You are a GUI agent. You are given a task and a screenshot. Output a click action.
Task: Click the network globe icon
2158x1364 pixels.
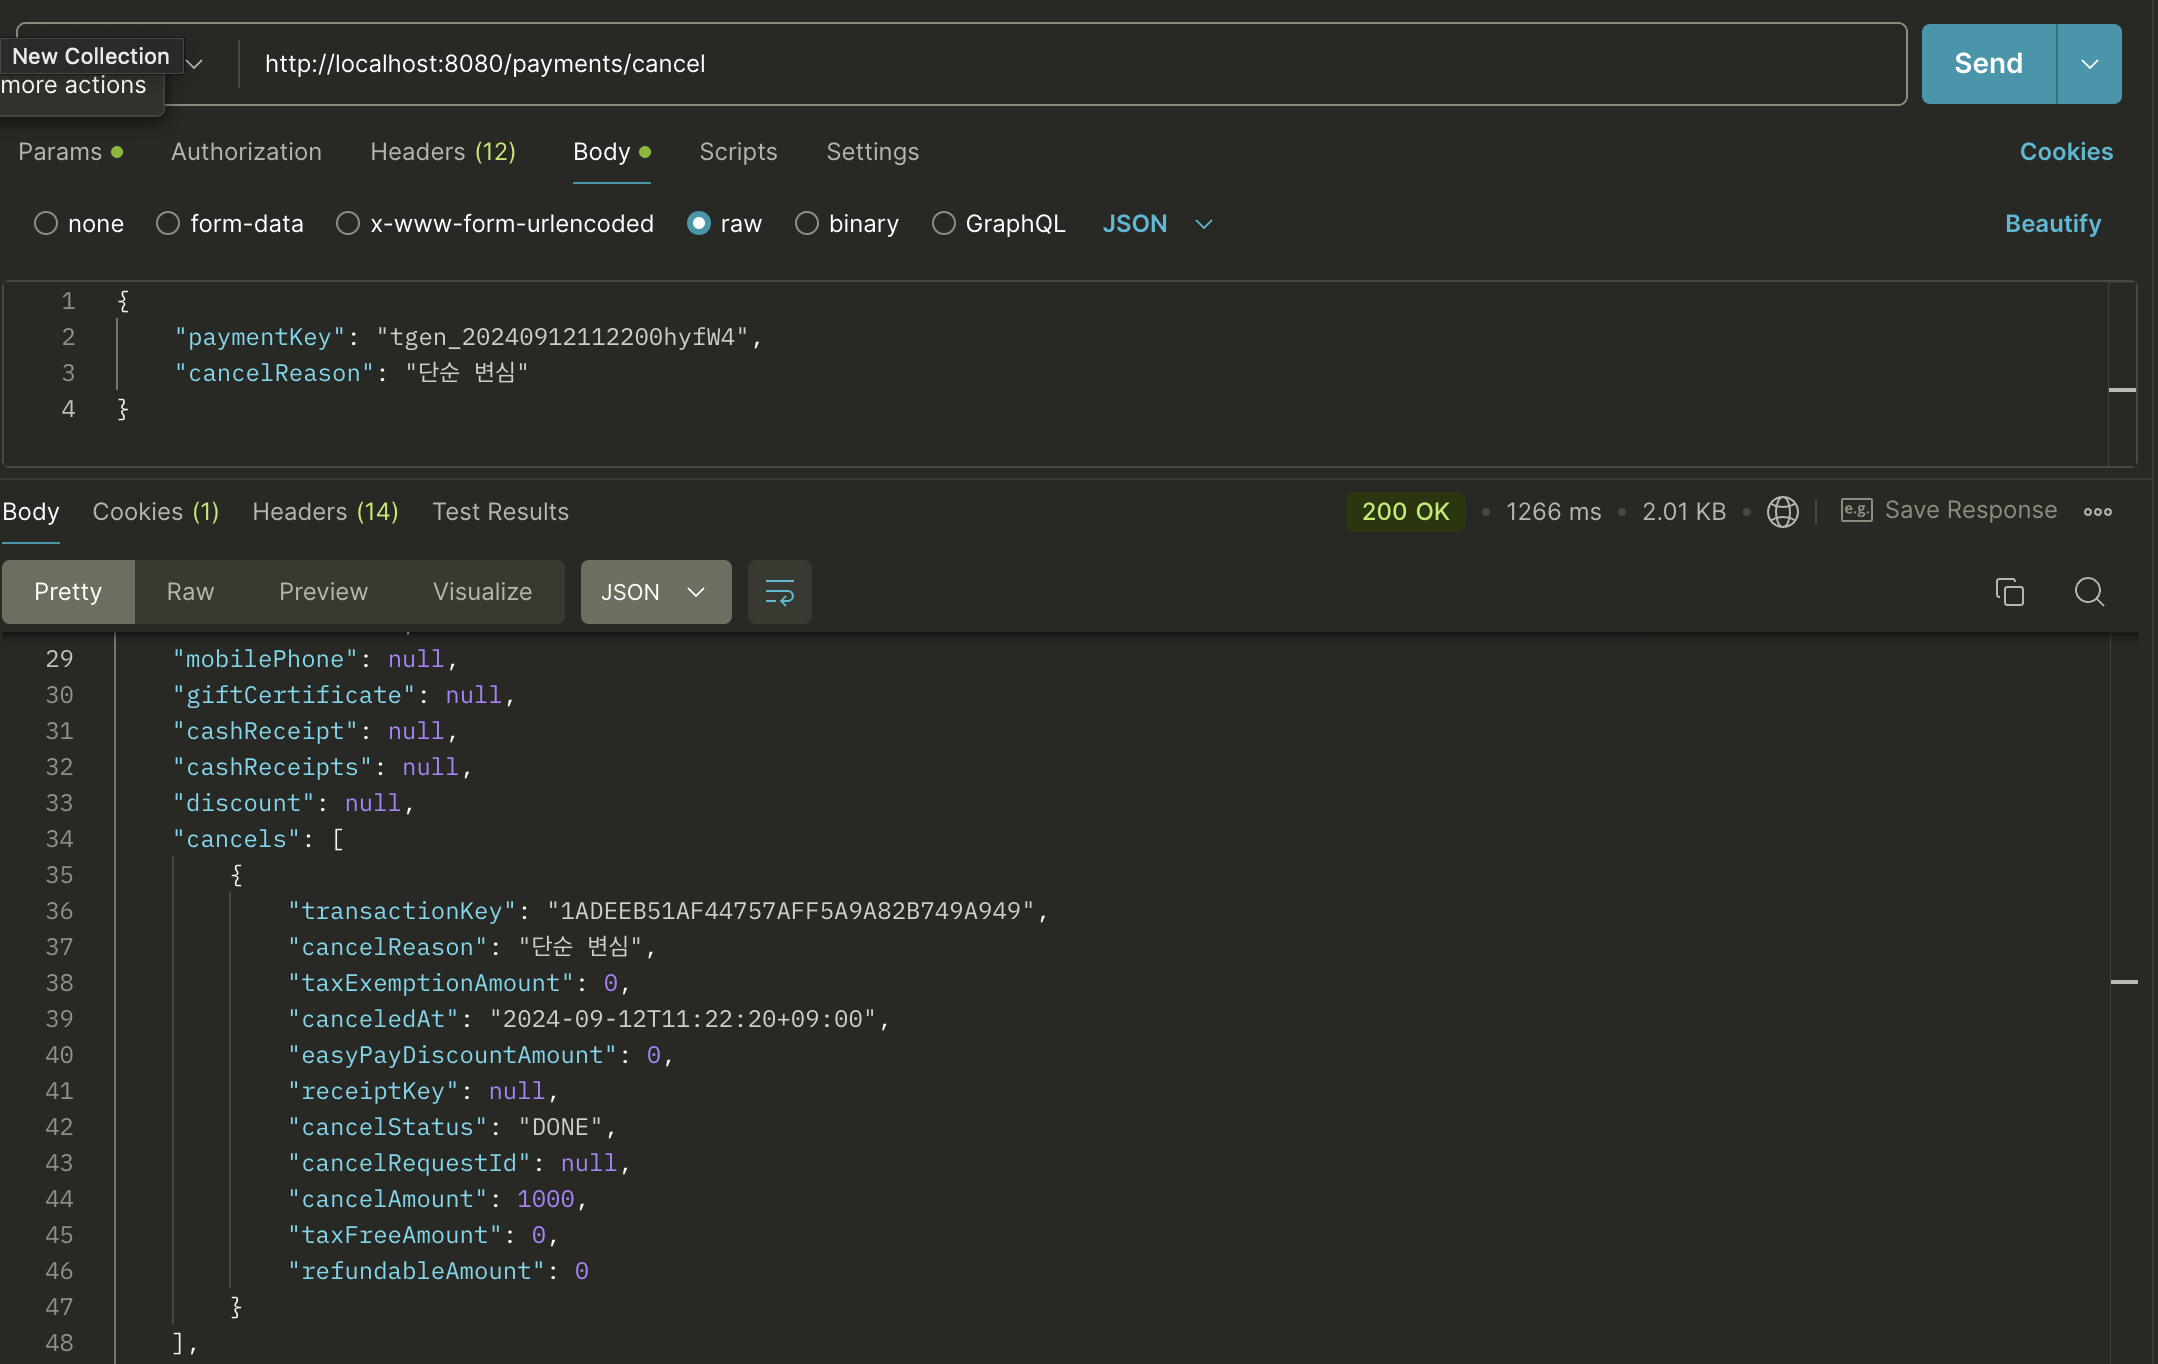1782,512
